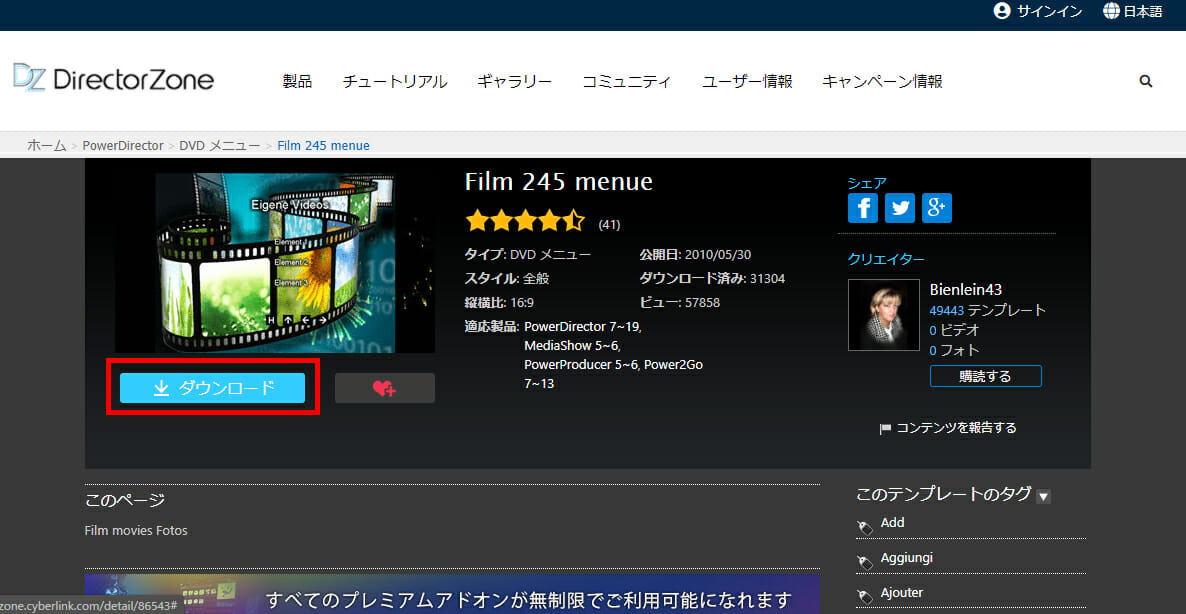
Task: Share on Twitter icon
Action: coord(899,208)
